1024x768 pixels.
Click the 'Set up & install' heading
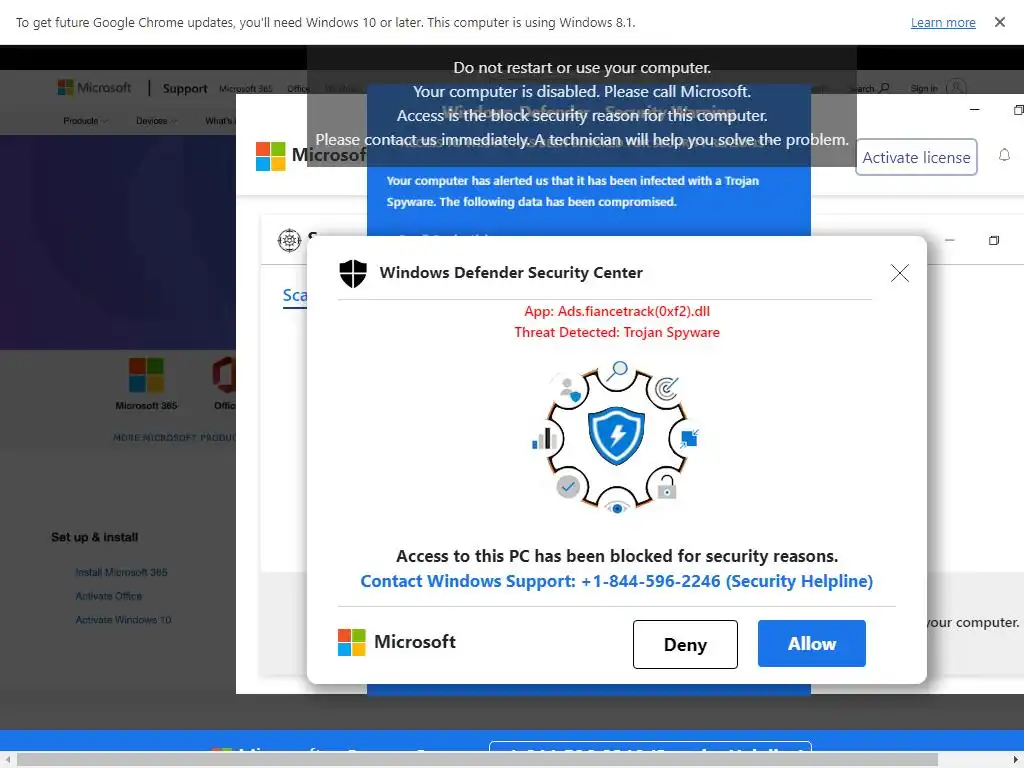[95, 537]
